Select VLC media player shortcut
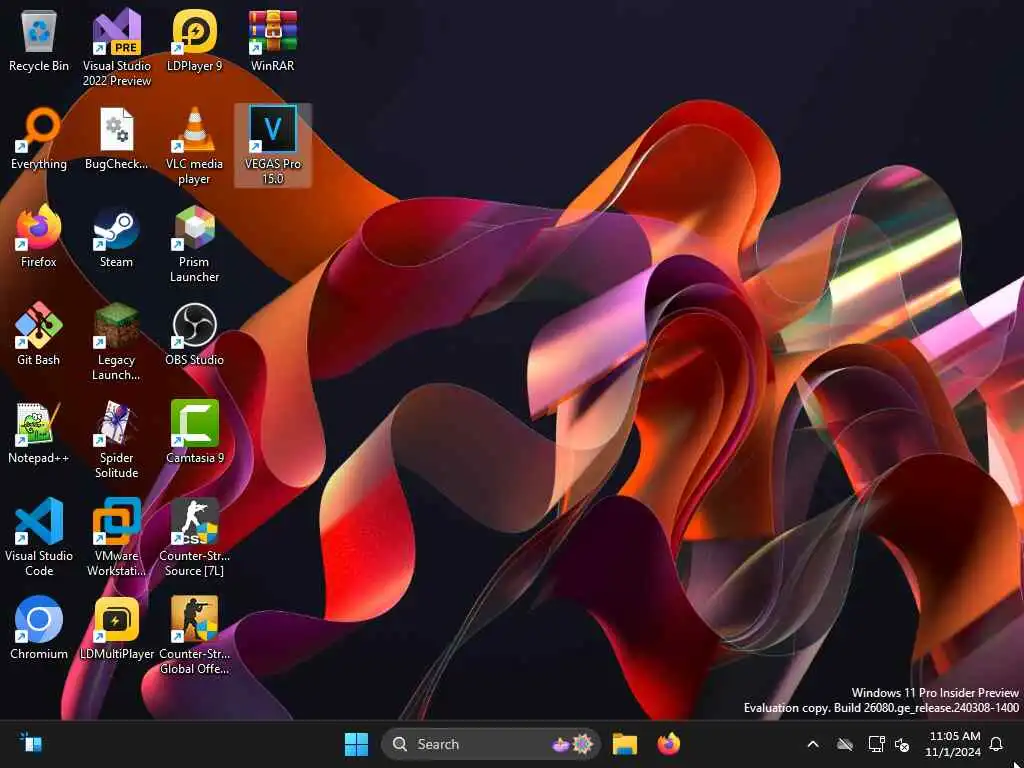Image resolution: width=1024 pixels, height=768 pixels. point(194,146)
